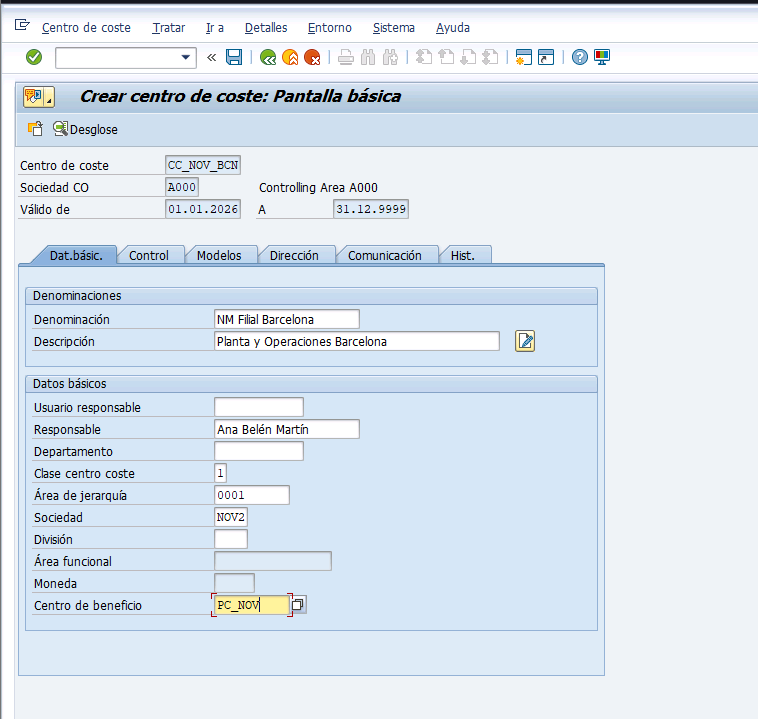Open Help question mark icon
This screenshot has height=719, width=758.
pyautogui.click(x=580, y=58)
